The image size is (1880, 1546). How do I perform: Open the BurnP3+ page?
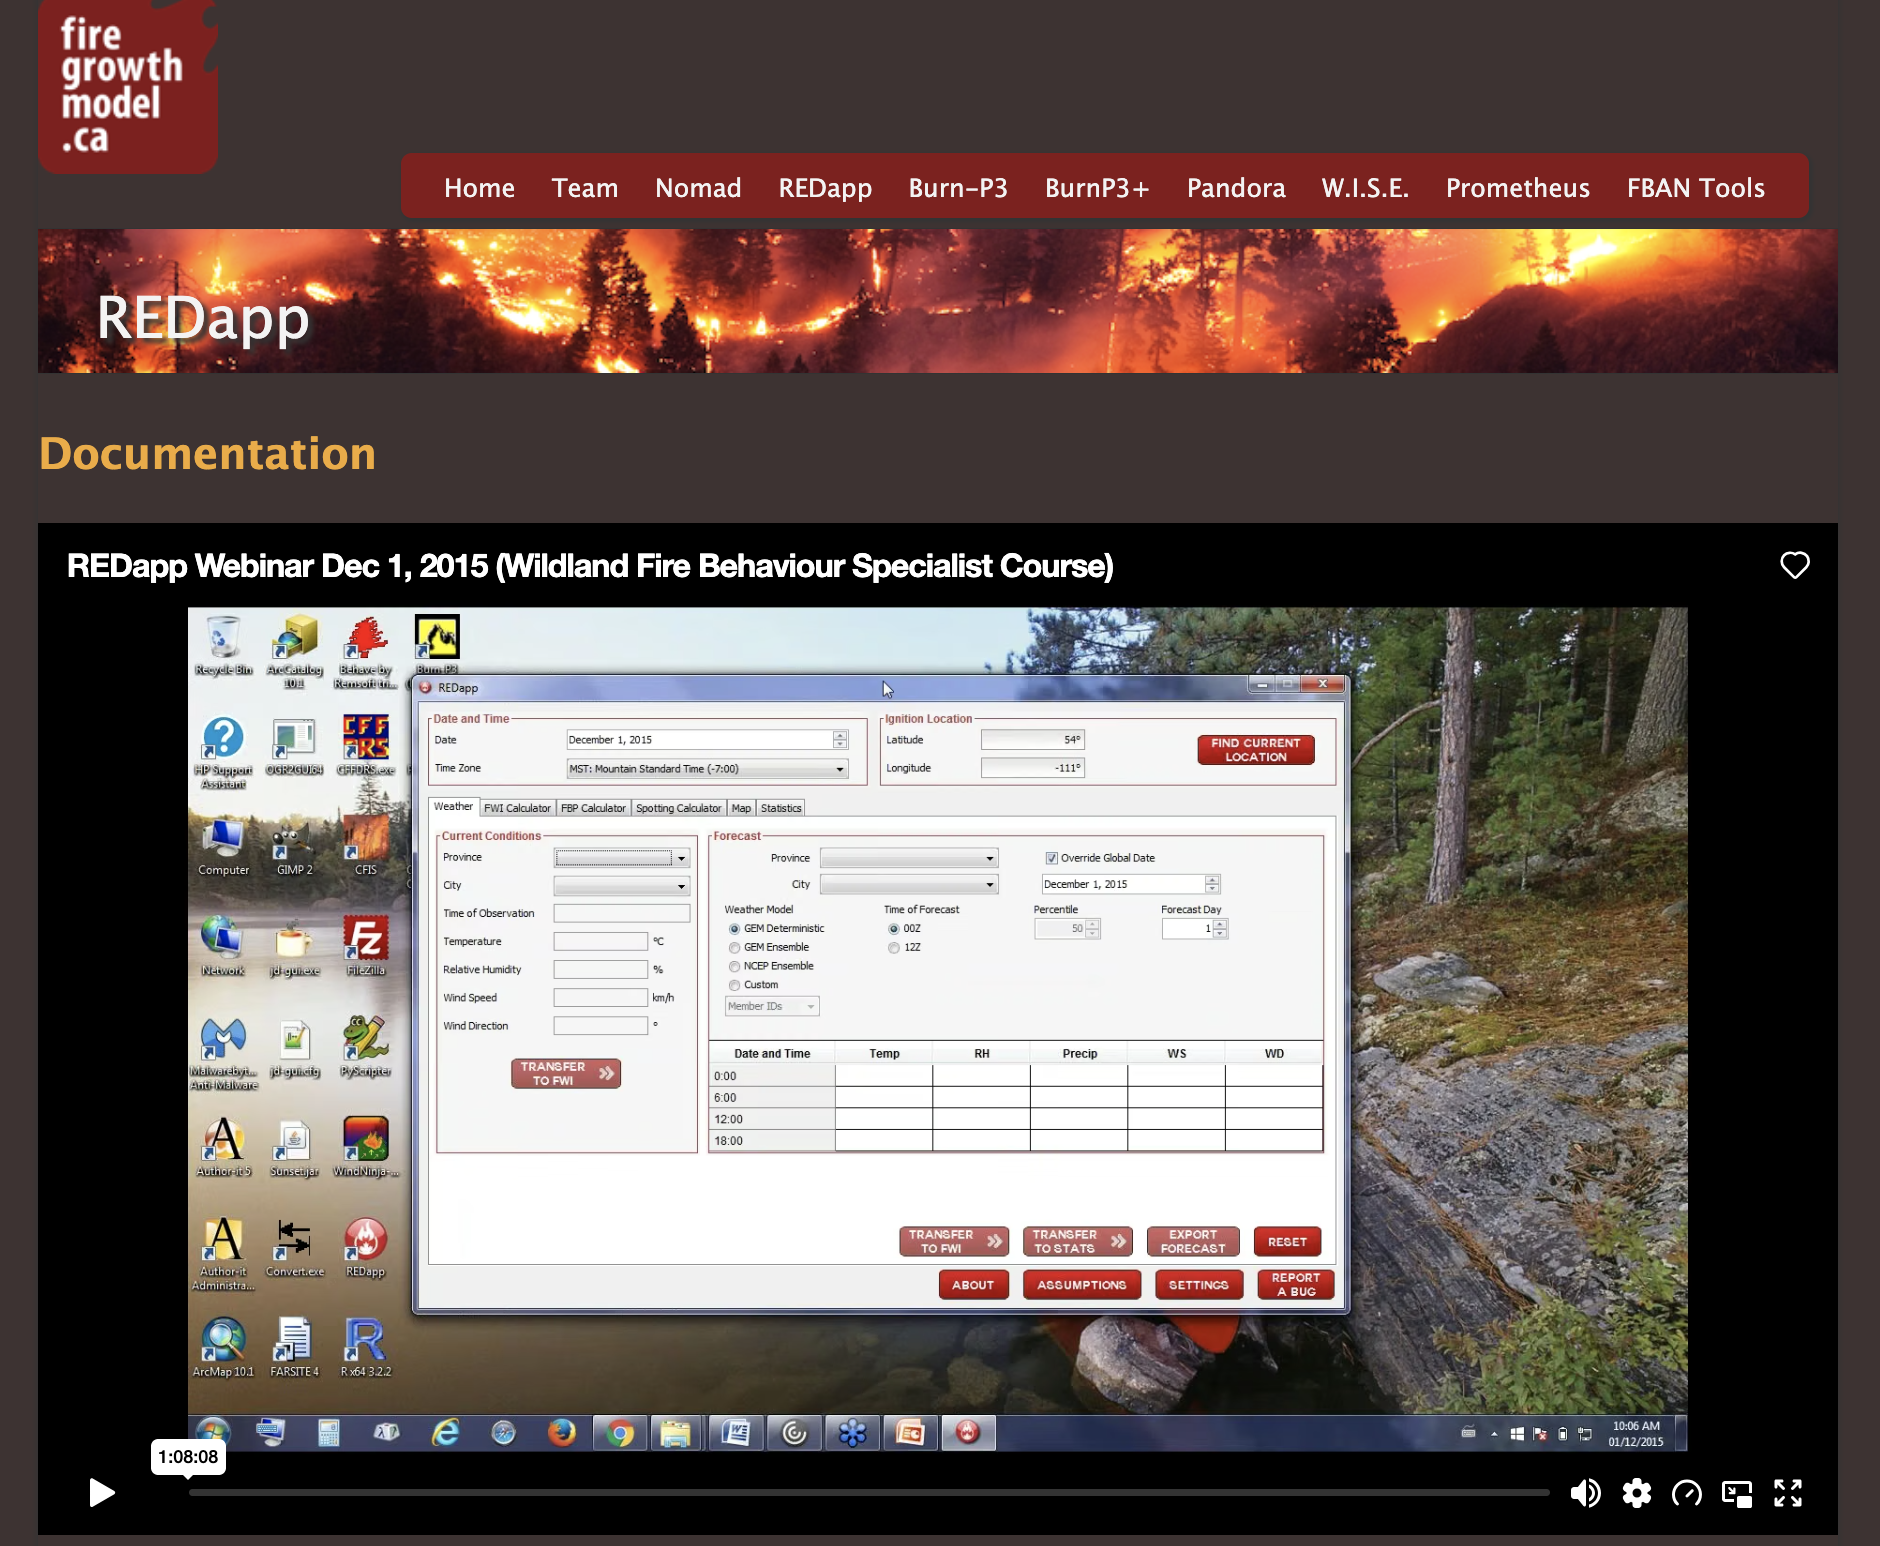point(1097,188)
